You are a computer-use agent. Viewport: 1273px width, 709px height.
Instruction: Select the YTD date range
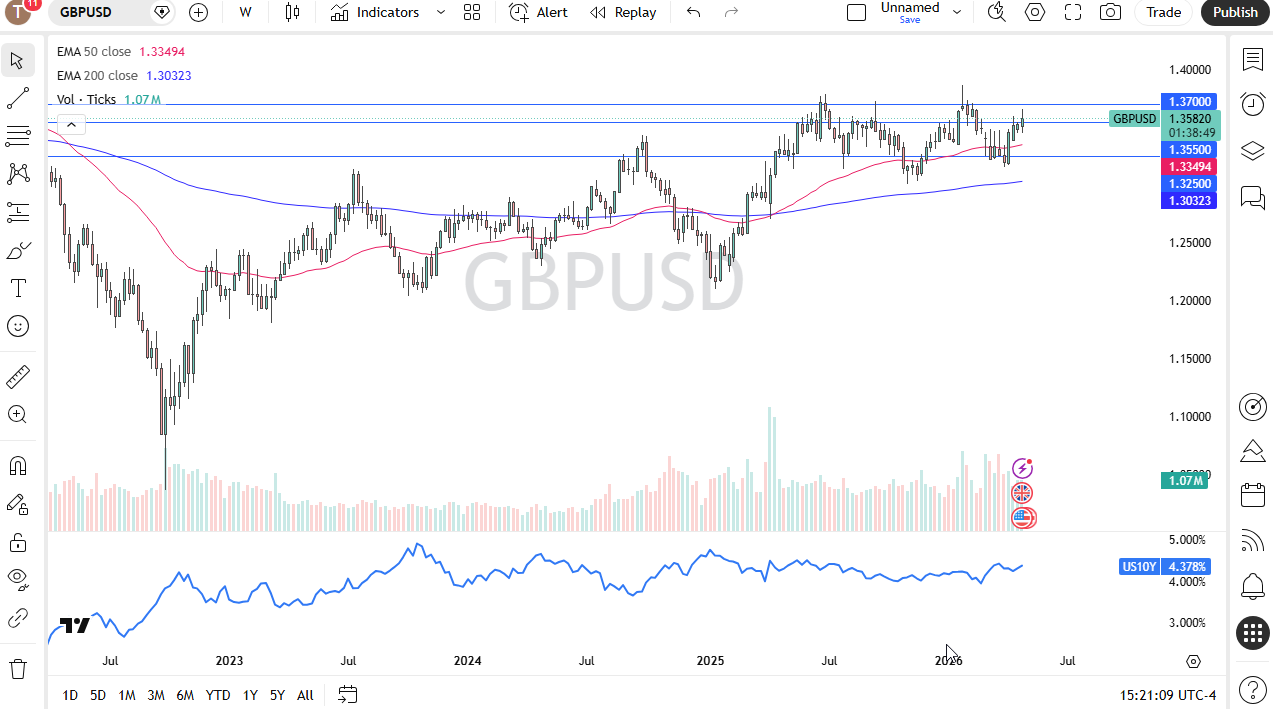(218, 695)
